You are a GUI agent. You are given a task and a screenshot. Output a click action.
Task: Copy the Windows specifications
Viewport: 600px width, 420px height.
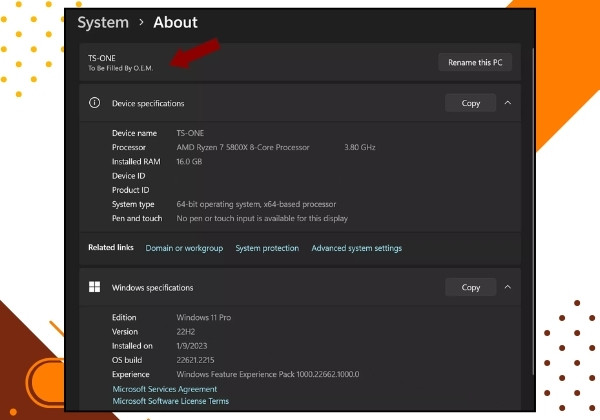pos(471,287)
